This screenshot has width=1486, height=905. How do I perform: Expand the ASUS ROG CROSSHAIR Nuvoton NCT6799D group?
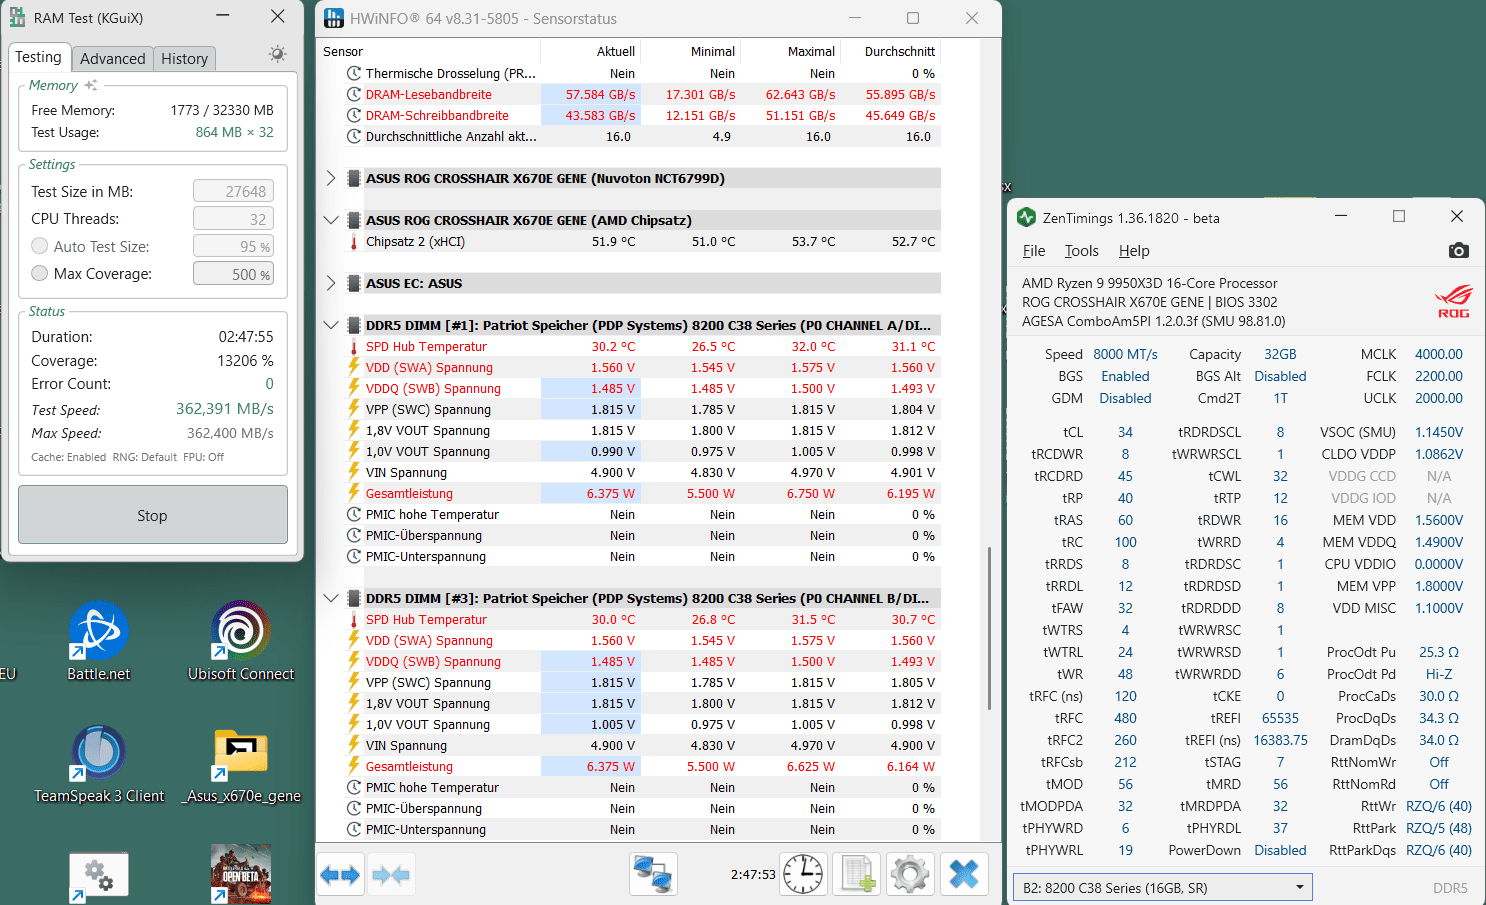click(331, 178)
